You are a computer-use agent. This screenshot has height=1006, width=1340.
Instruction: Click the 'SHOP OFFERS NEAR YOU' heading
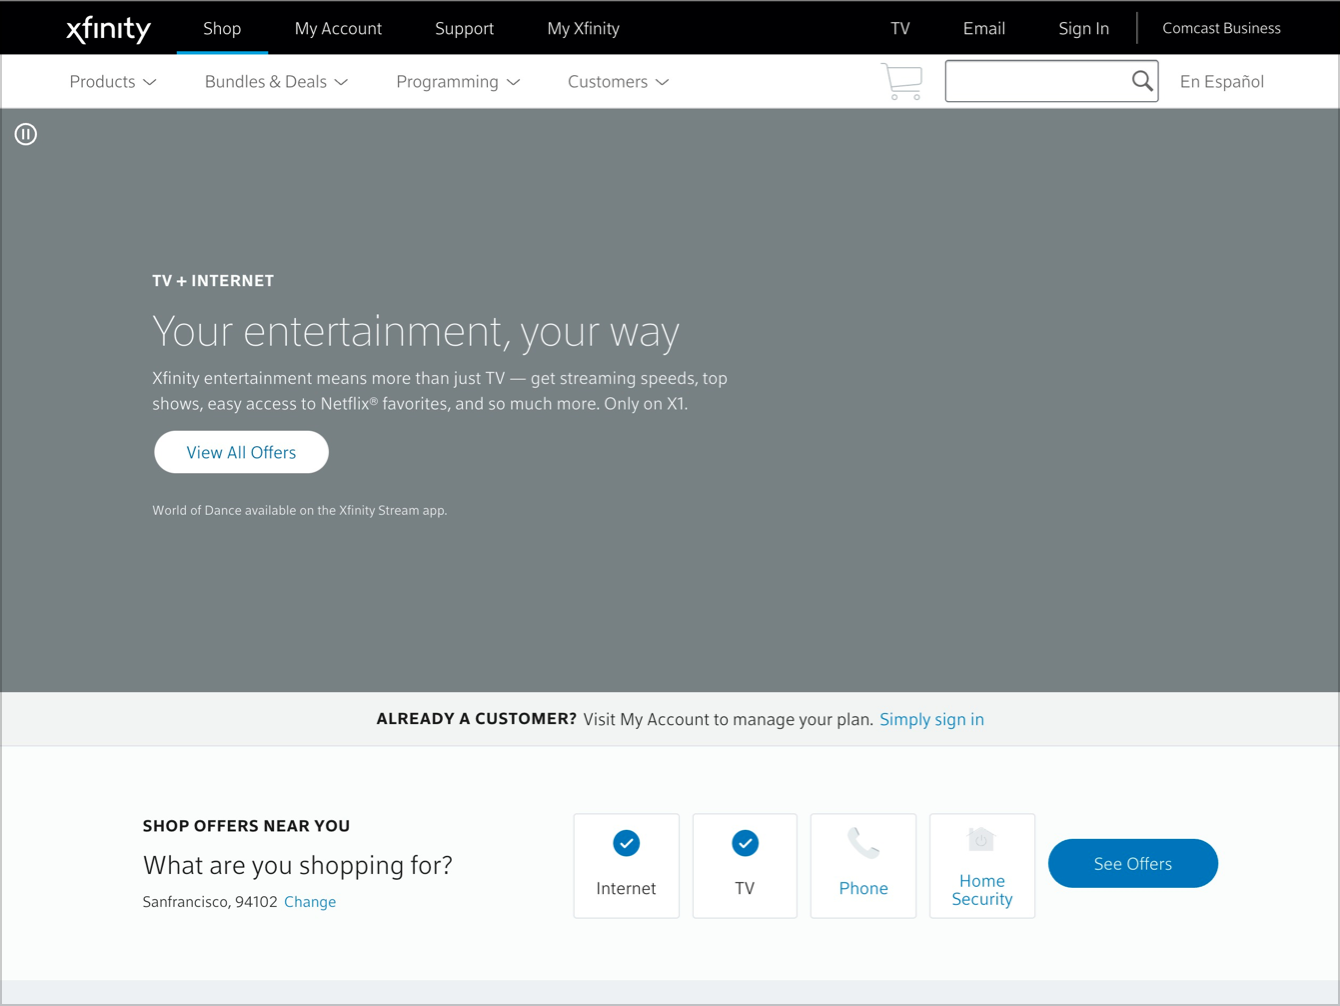tap(246, 826)
